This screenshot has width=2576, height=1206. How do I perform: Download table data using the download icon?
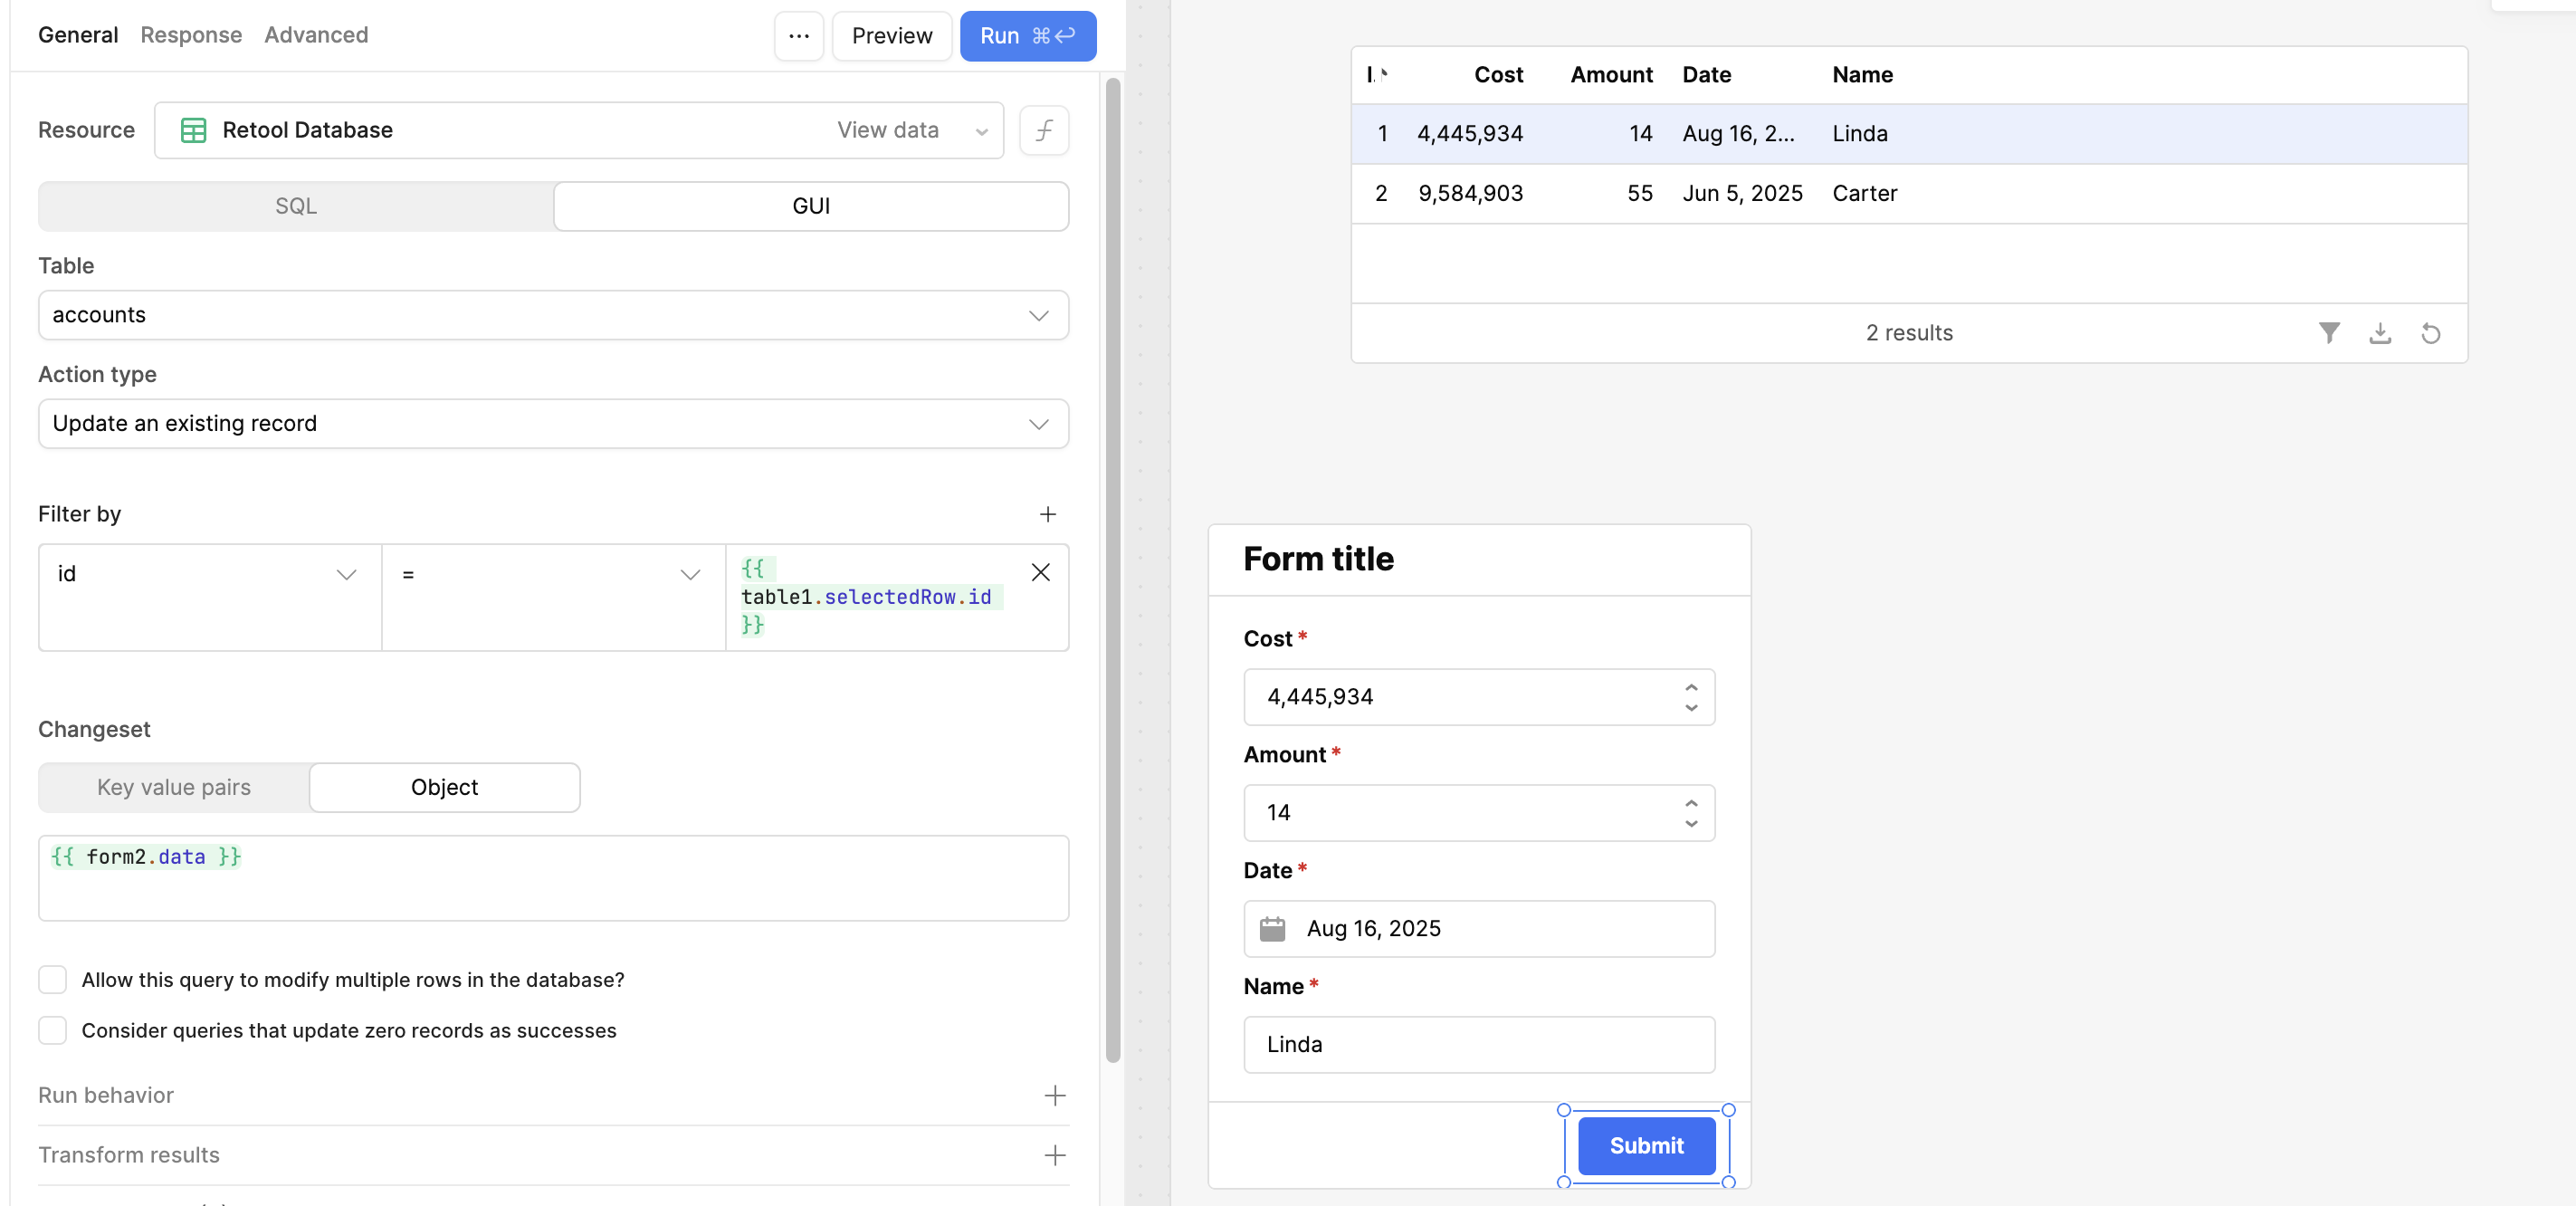click(x=2381, y=333)
